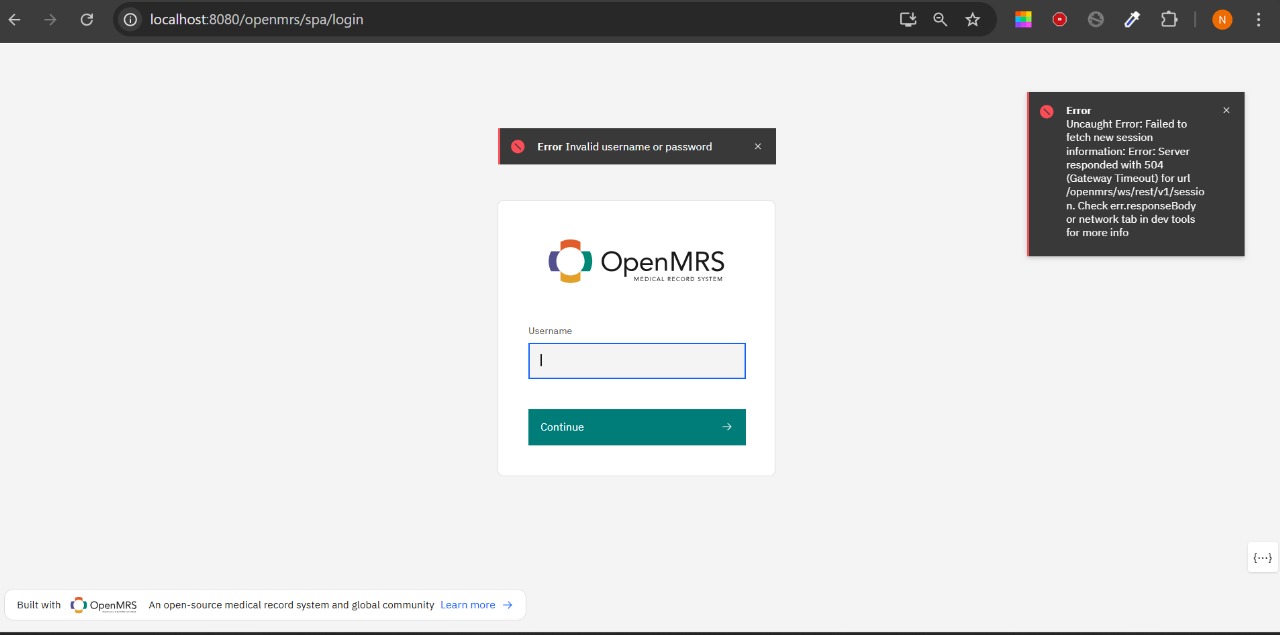Open the orange N profile avatar
The width and height of the screenshot is (1280, 635).
[x=1222, y=19]
